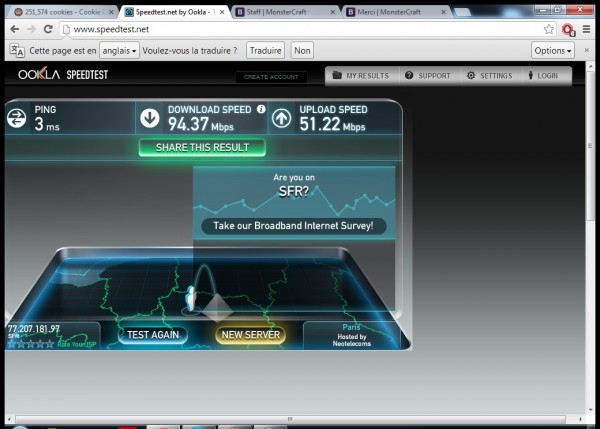Open a new browser tab
600x429 pixels.
tap(462, 12)
